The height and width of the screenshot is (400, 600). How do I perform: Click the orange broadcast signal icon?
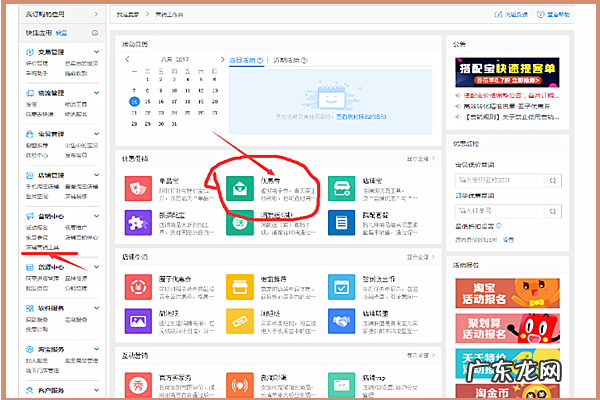[x=240, y=385]
